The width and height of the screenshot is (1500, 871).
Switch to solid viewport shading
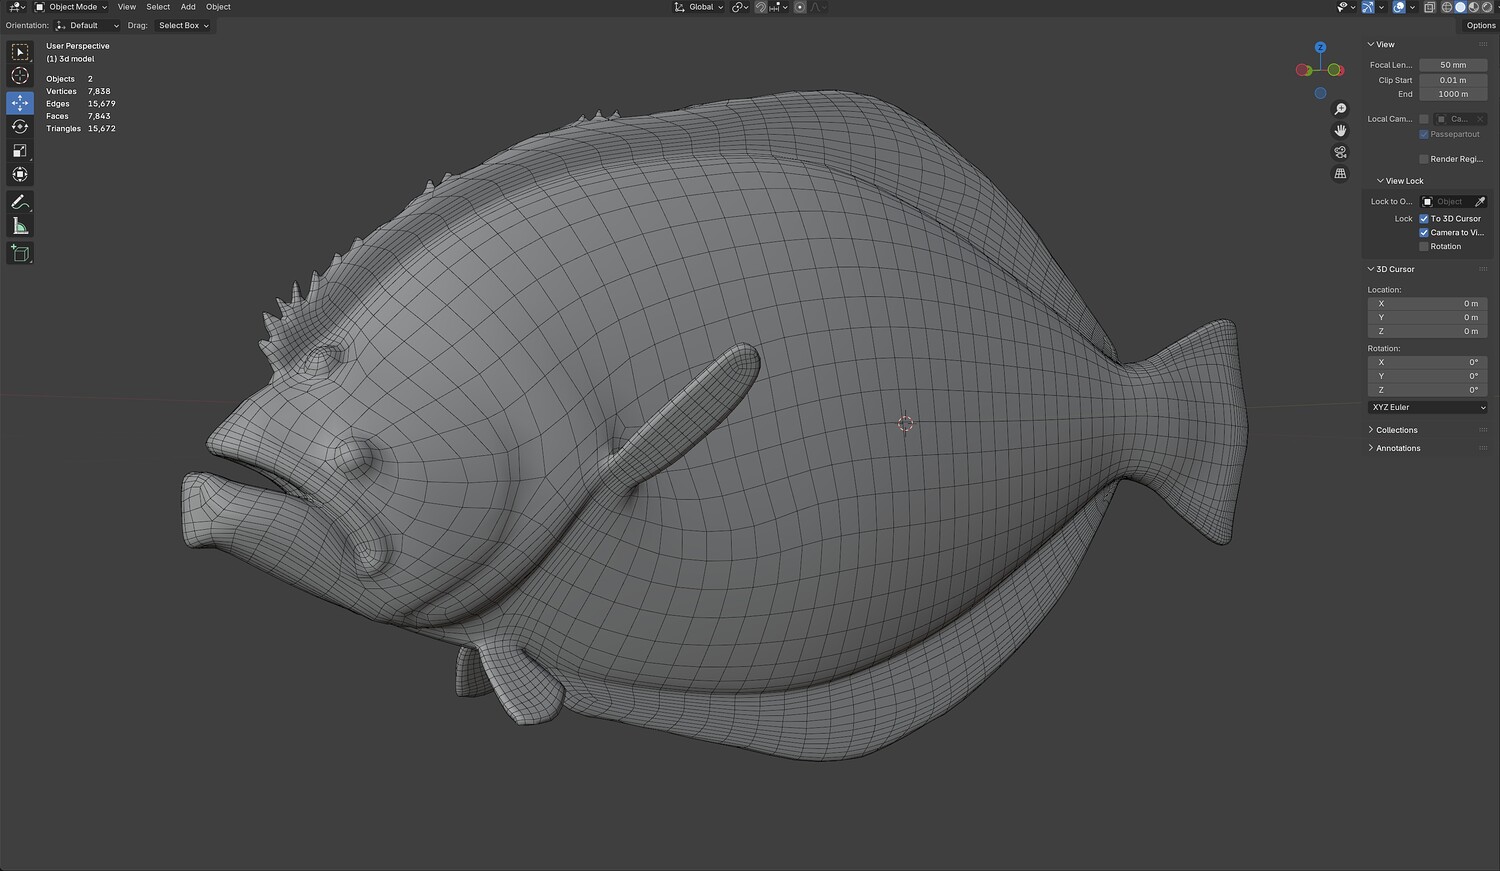point(1460,7)
